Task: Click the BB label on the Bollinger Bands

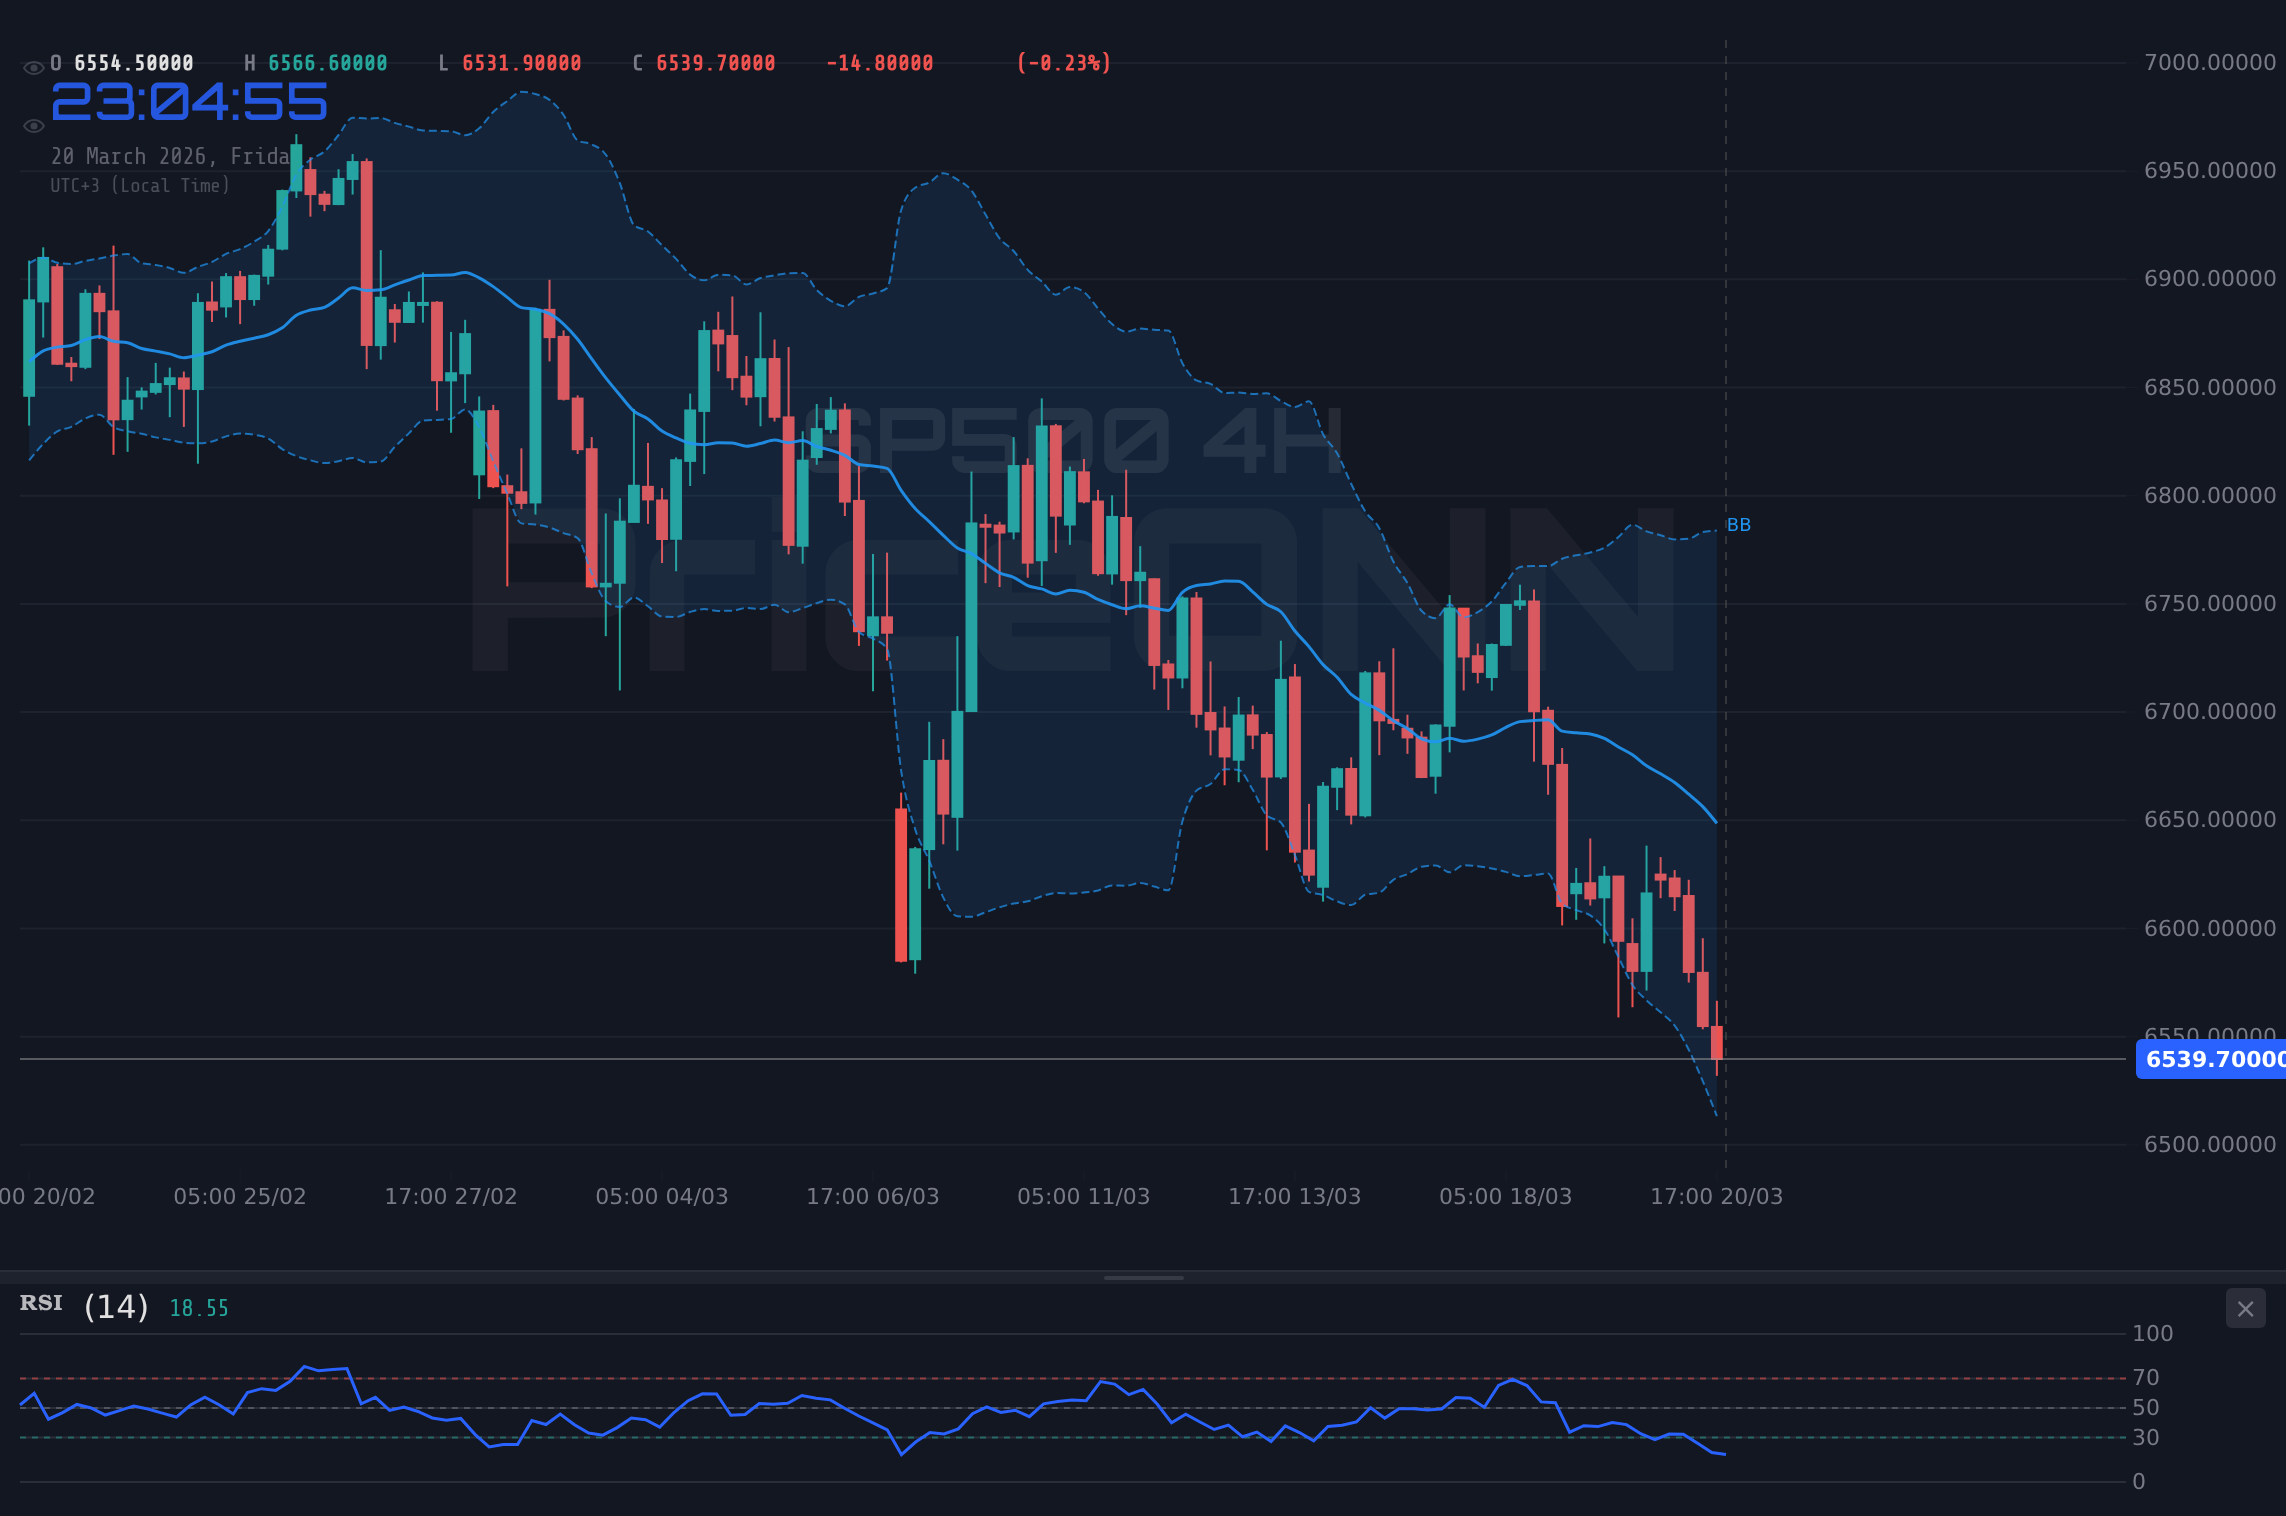Action: (x=1738, y=523)
